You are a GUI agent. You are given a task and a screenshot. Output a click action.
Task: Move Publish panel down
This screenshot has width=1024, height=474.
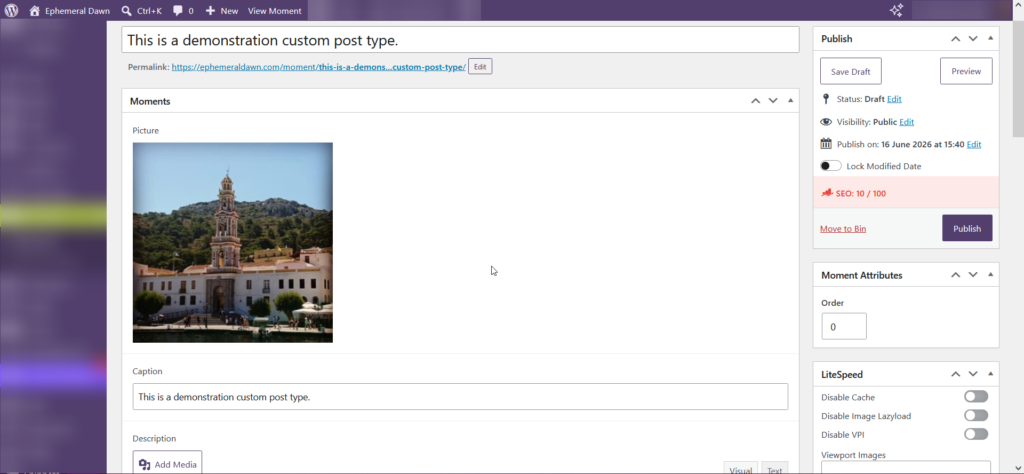(x=973, y=39)
